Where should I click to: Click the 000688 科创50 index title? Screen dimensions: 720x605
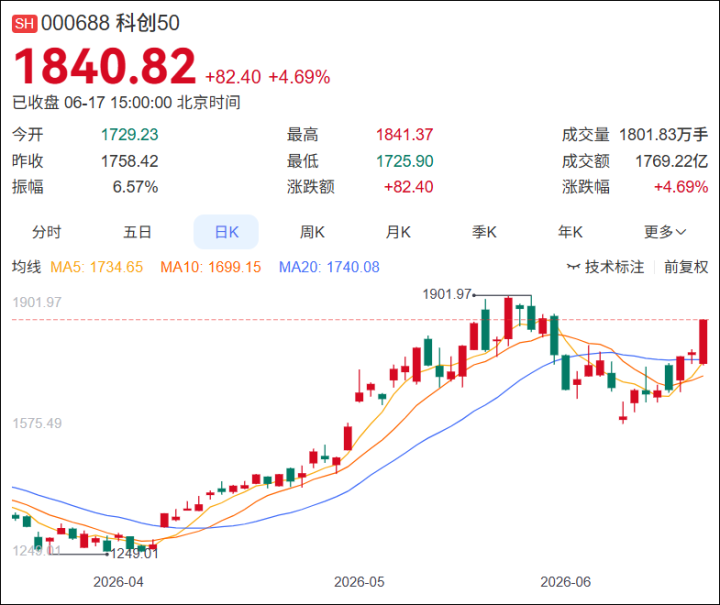click(110, 23)
